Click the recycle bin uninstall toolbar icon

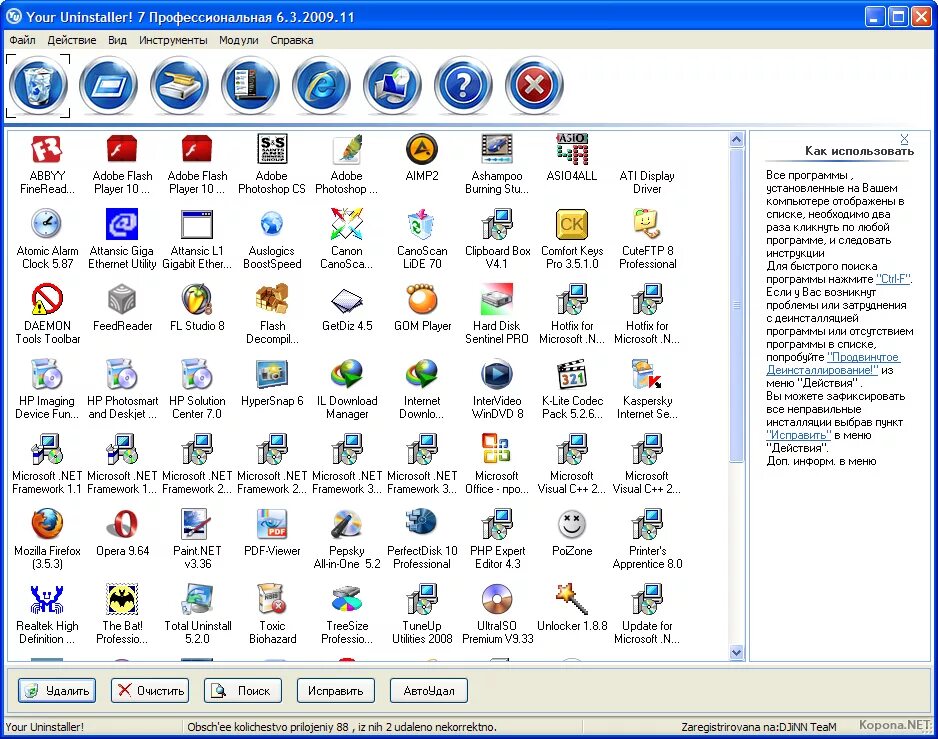(38, 86)
